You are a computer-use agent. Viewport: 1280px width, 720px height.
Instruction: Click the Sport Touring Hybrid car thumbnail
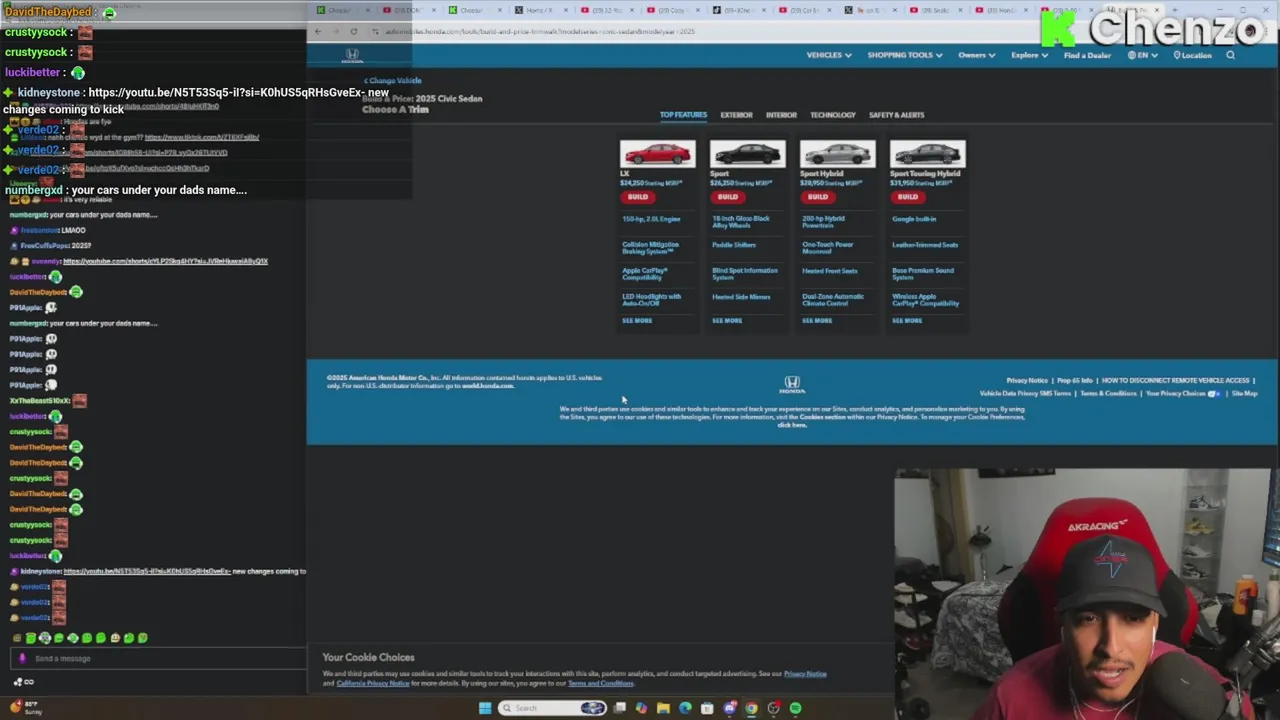[x=927, y=153]
